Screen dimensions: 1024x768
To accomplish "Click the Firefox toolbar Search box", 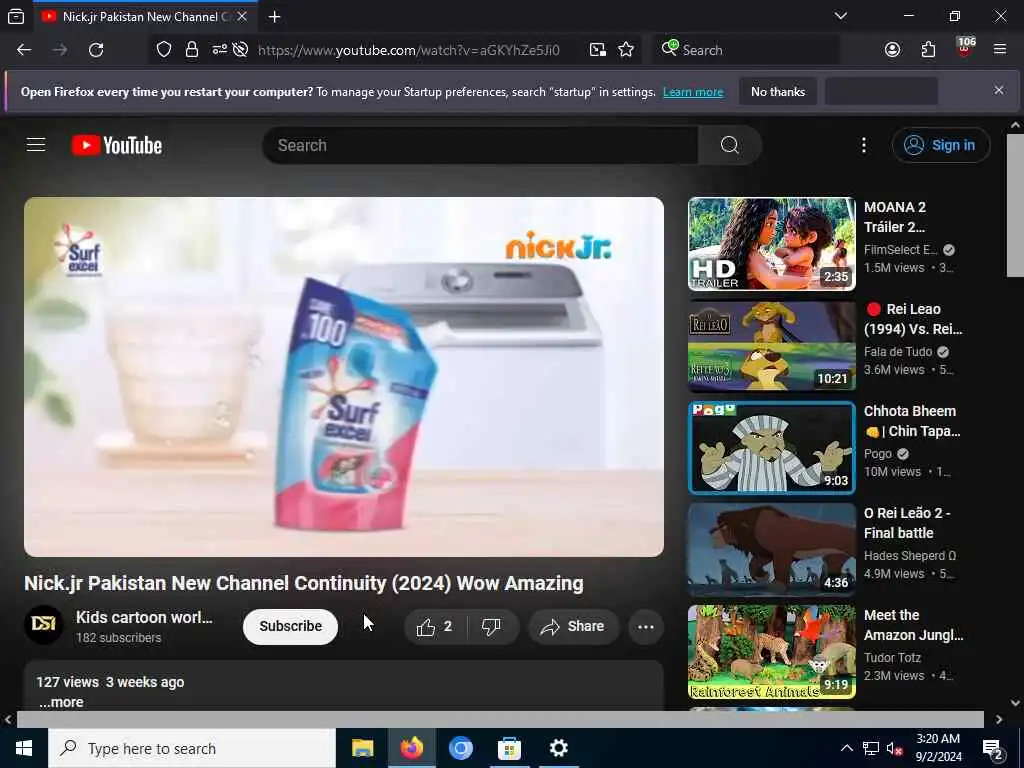I will (745, 50).
